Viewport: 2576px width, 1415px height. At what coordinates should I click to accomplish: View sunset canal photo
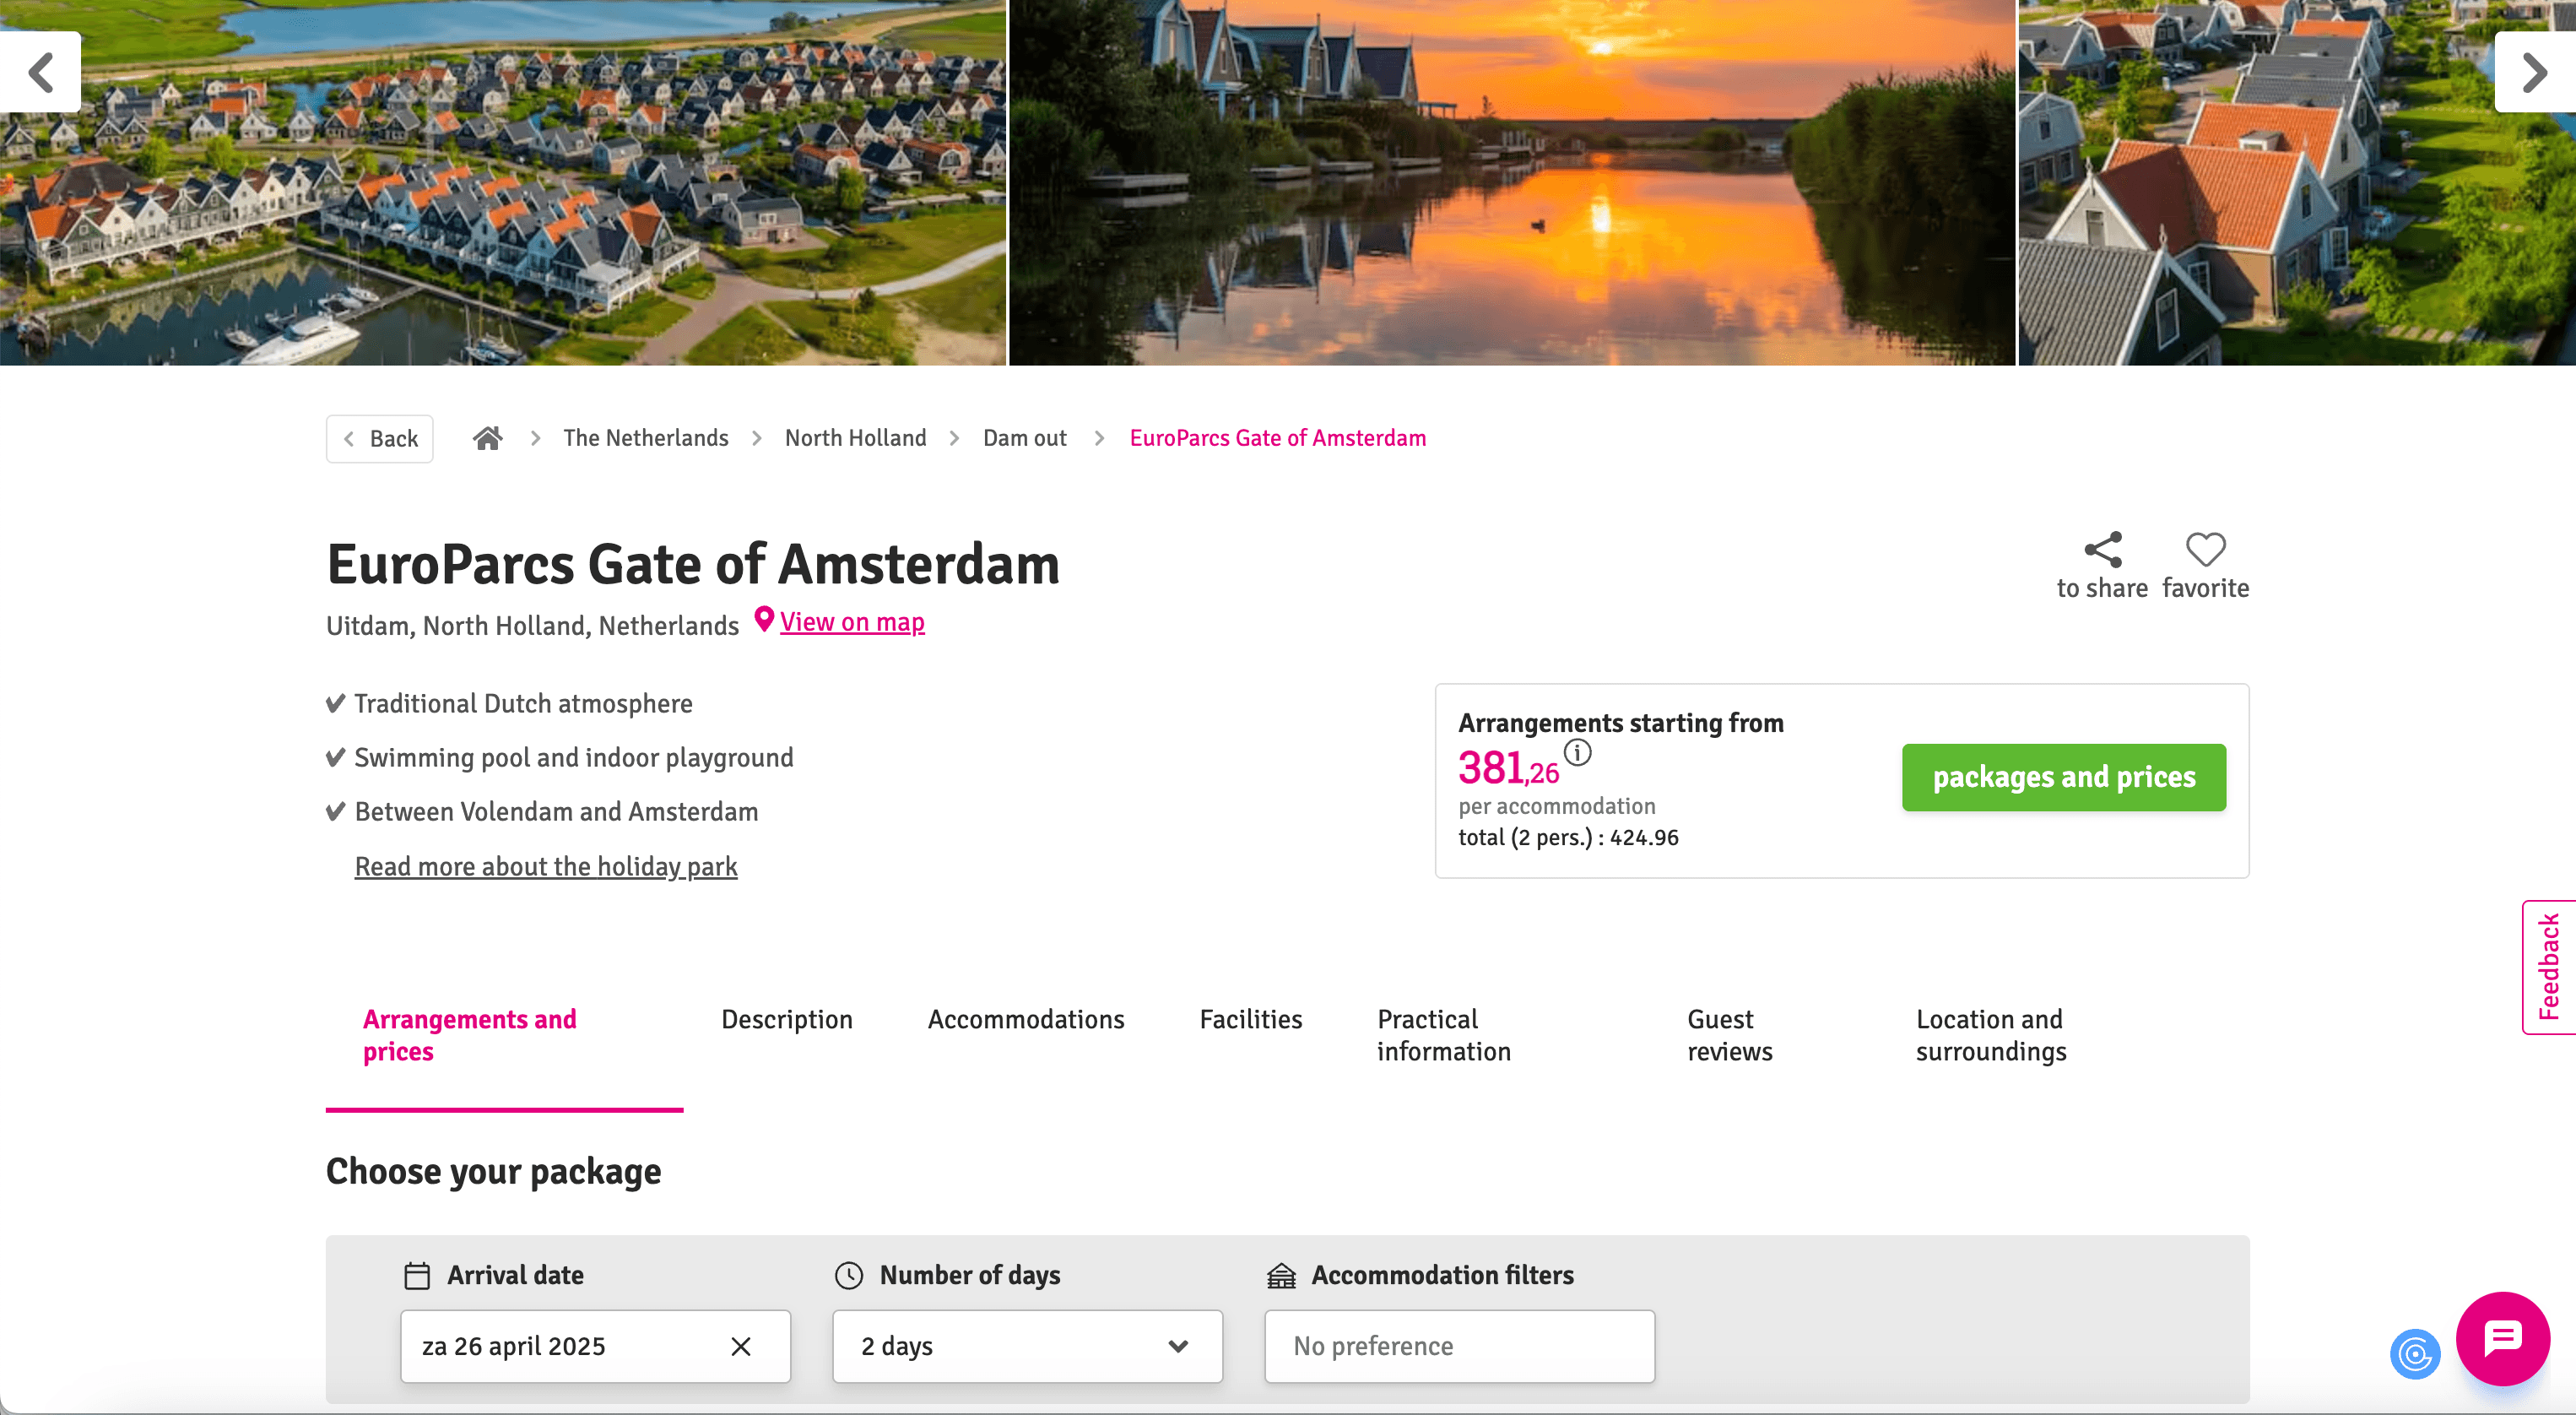pyautogui.click(x=1512, y=182)
